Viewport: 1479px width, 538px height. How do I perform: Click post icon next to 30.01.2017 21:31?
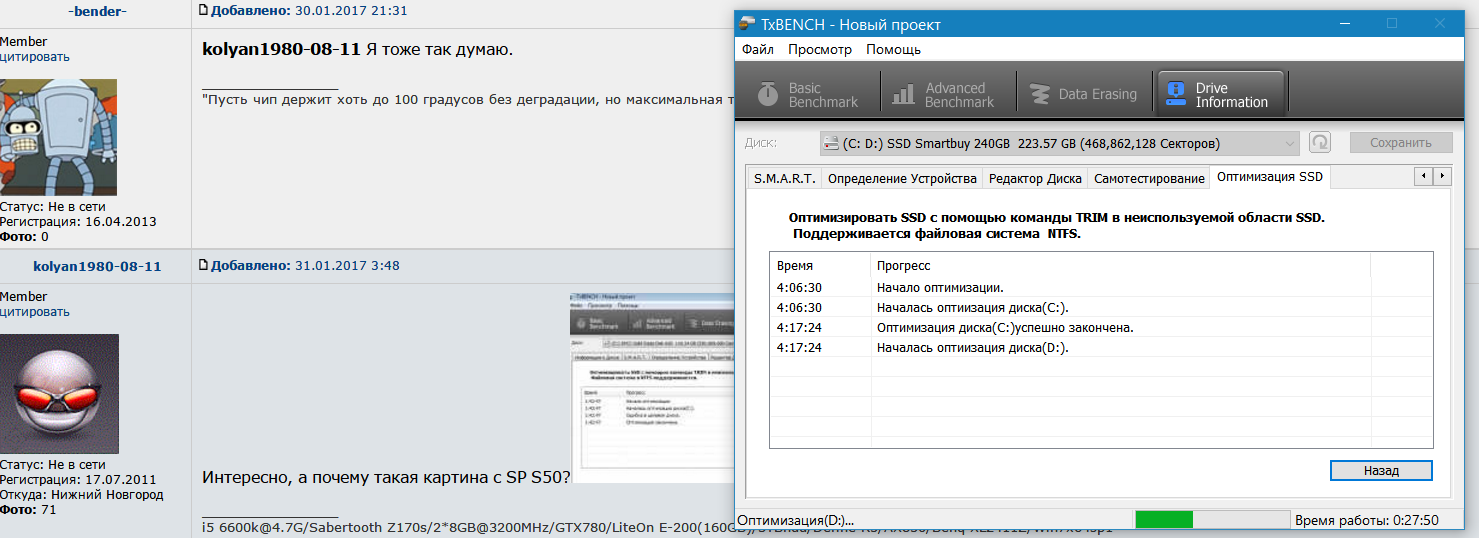click(203, 10)
